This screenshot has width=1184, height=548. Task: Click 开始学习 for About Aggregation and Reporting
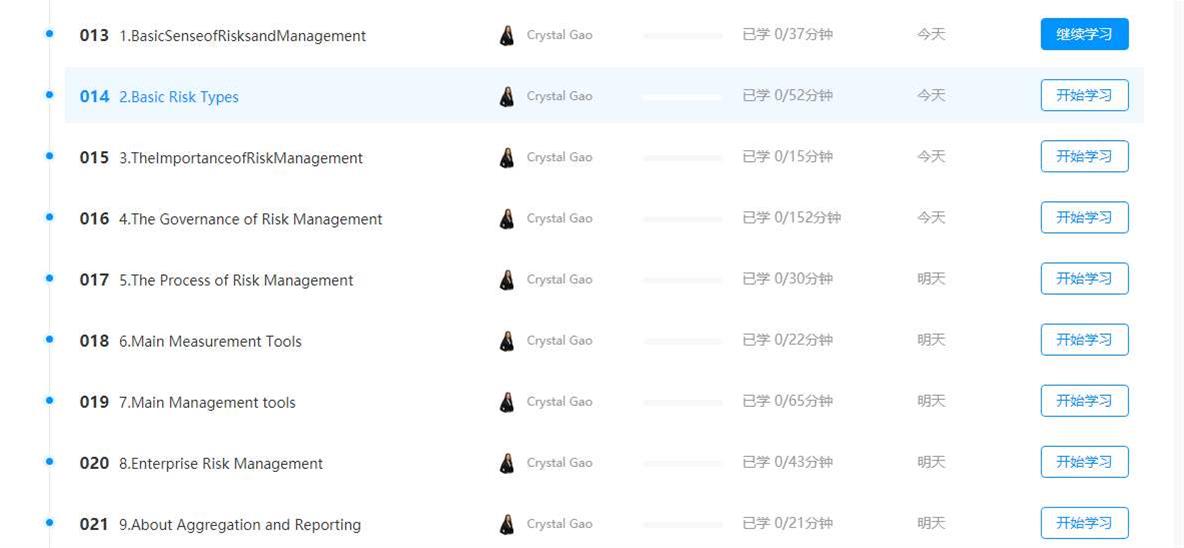[x=1084, y=523]
